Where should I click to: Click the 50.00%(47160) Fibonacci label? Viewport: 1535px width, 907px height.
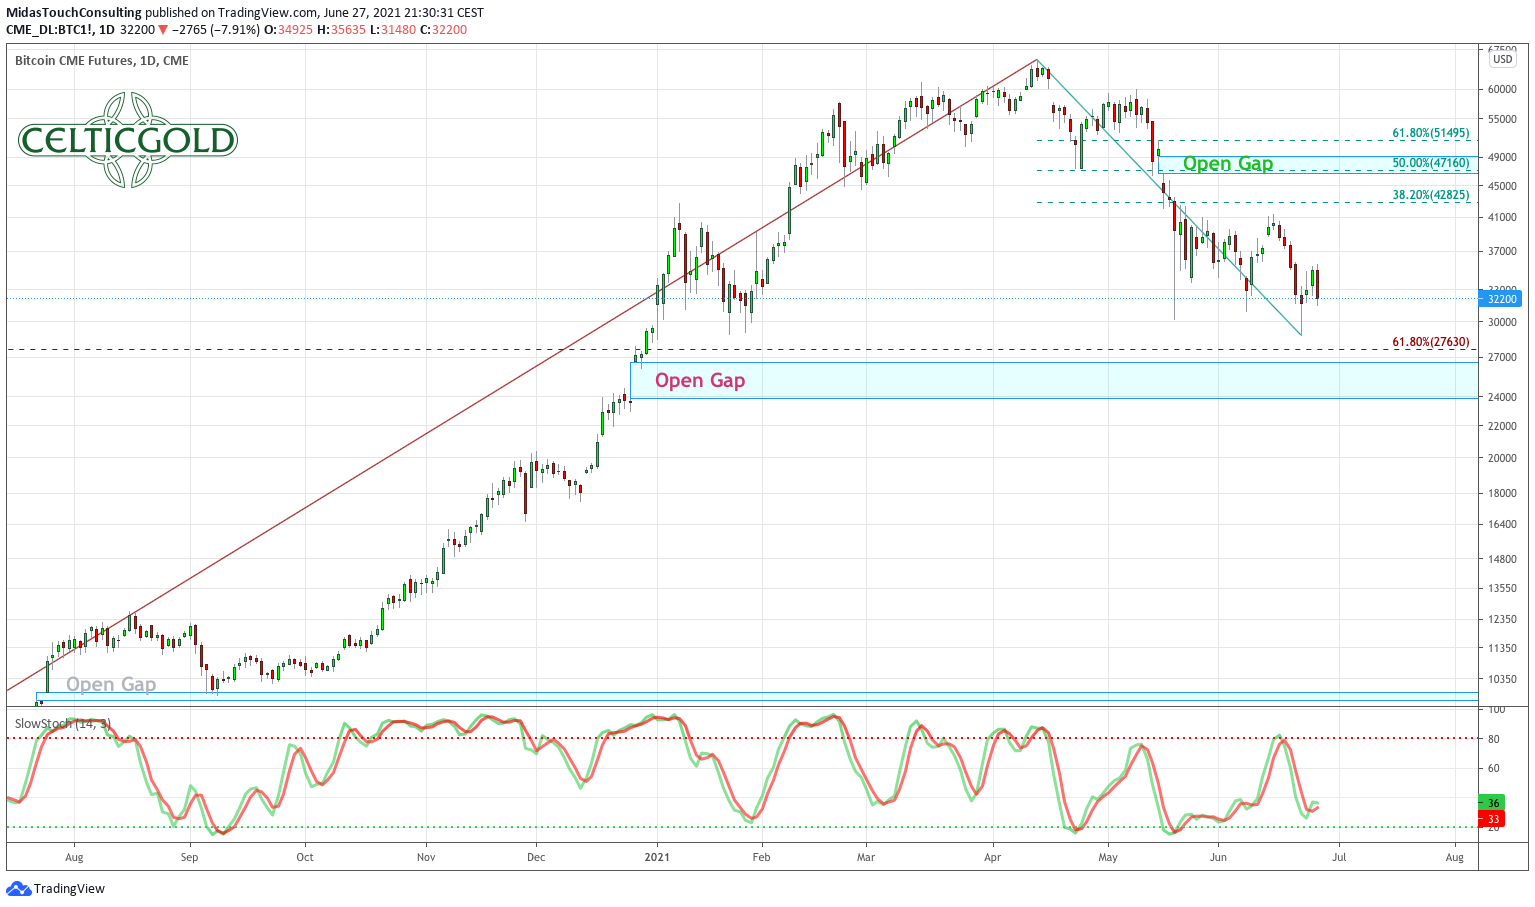[x=1430, y=163]
